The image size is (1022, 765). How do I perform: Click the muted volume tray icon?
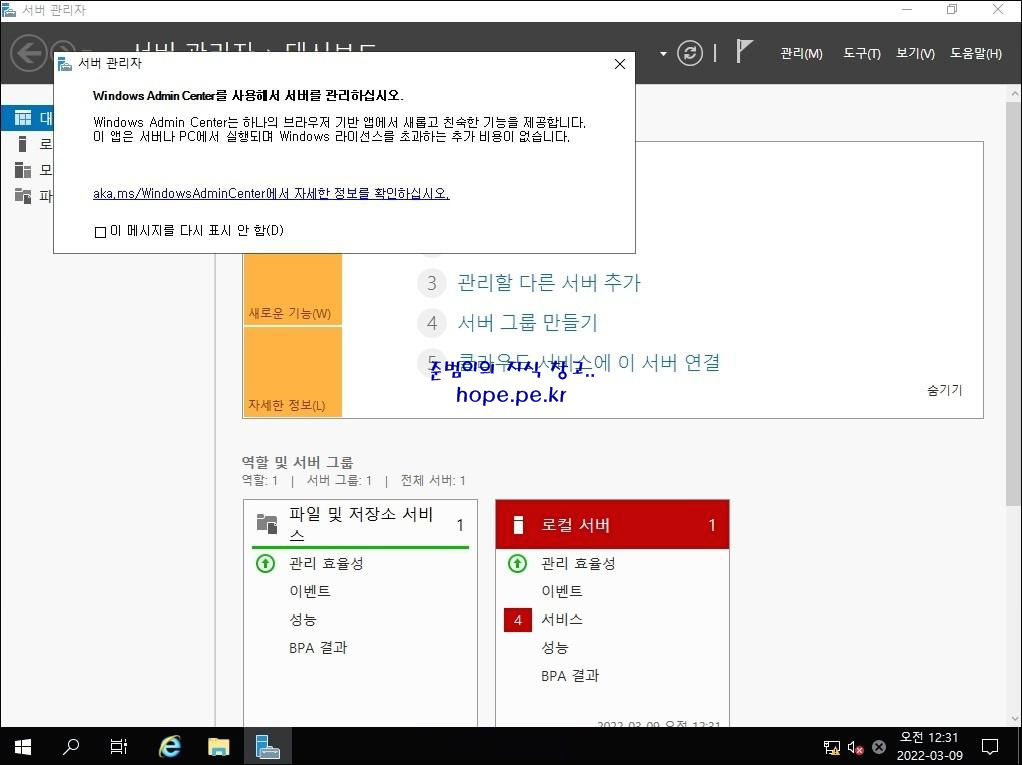click(x=855, y=747)
